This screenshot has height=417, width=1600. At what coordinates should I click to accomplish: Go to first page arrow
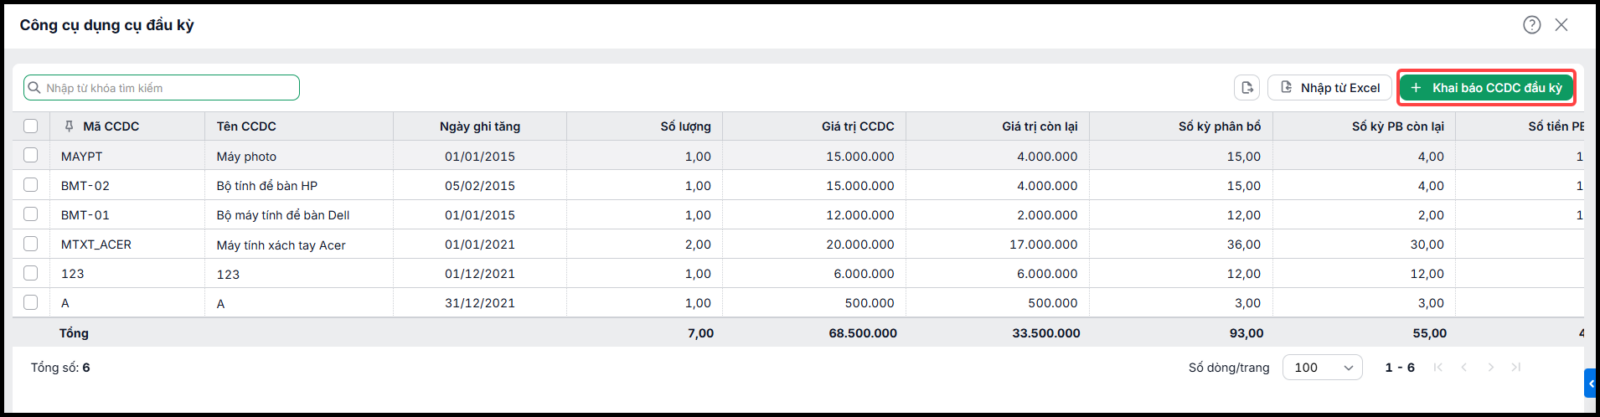1438,367
